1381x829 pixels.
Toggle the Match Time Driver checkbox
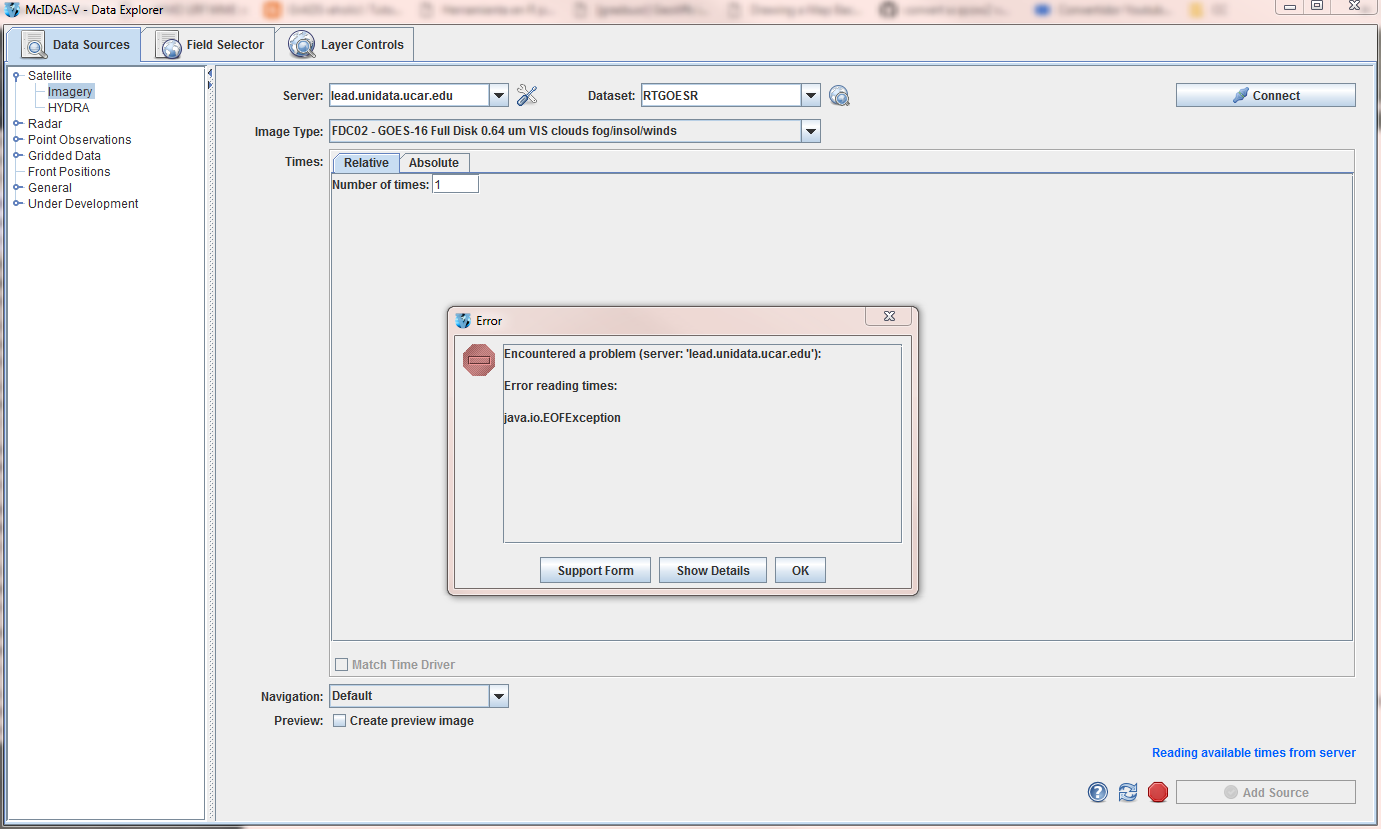[x=342, y=665]
